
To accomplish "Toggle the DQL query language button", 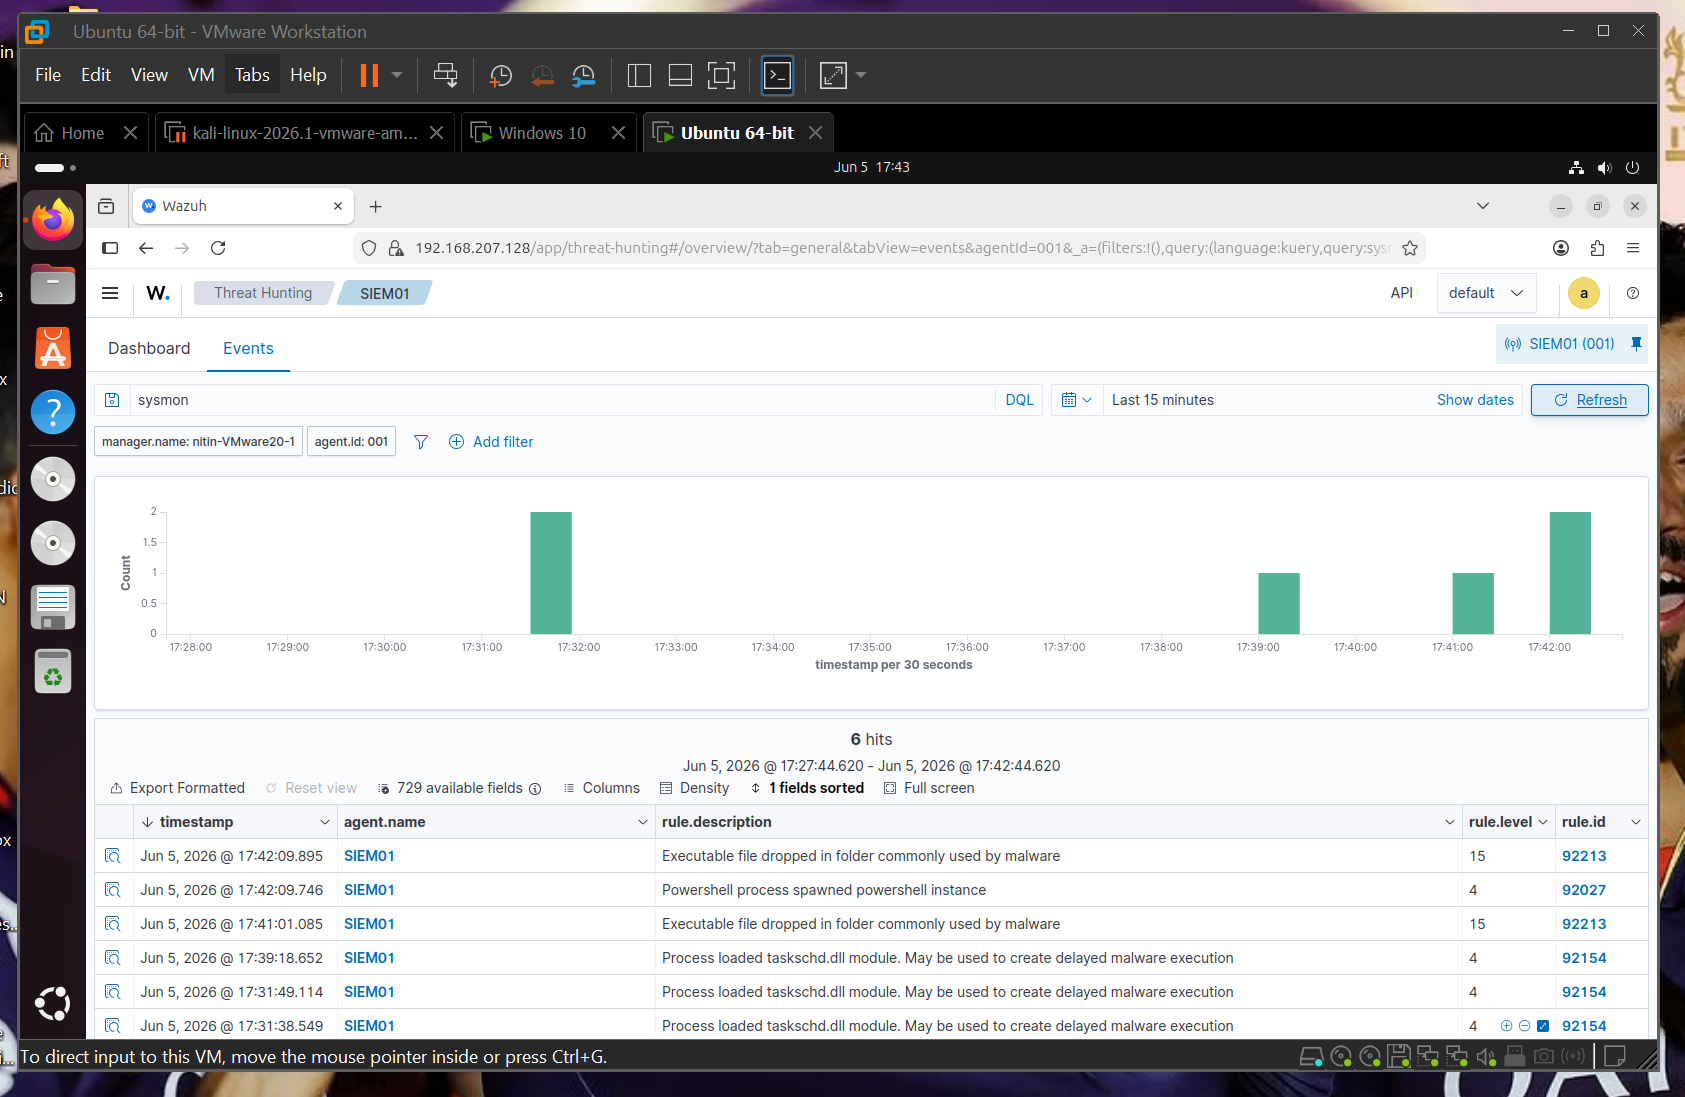I will tap(1019, 400).
